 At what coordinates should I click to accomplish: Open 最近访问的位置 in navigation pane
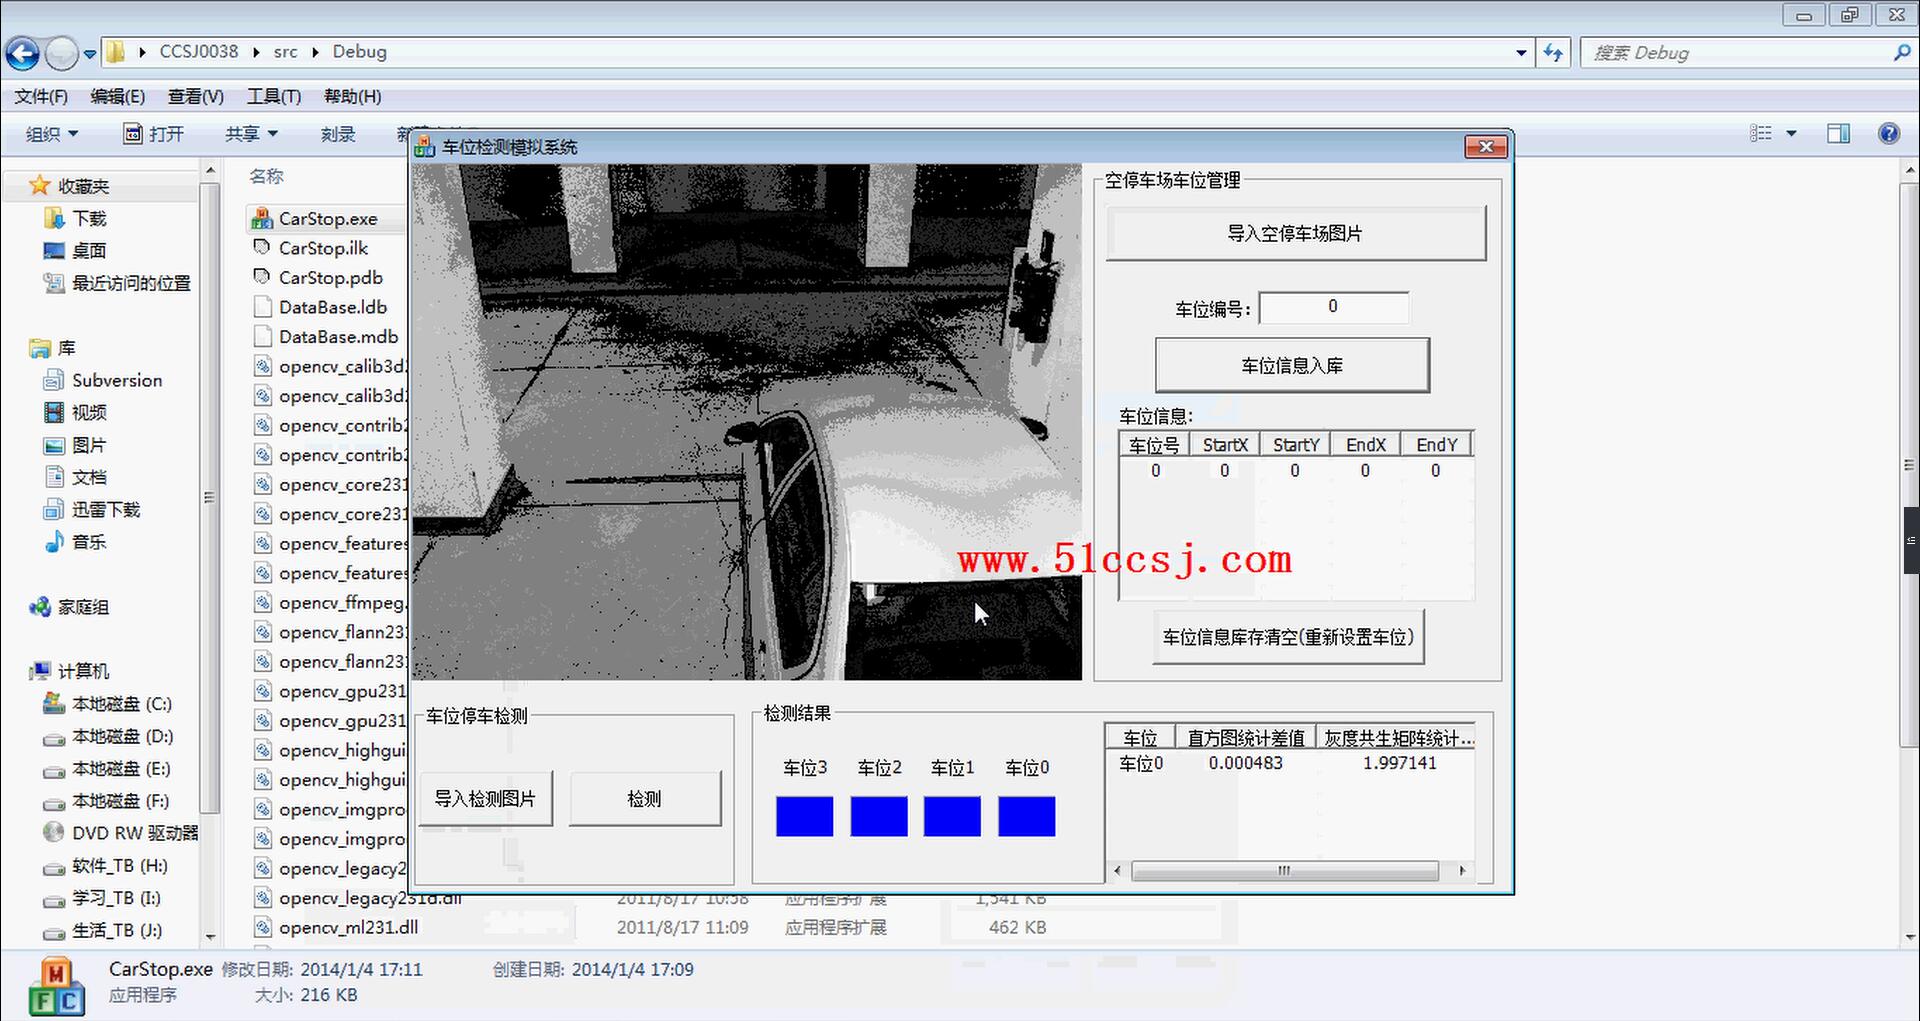tap(130, 284)
